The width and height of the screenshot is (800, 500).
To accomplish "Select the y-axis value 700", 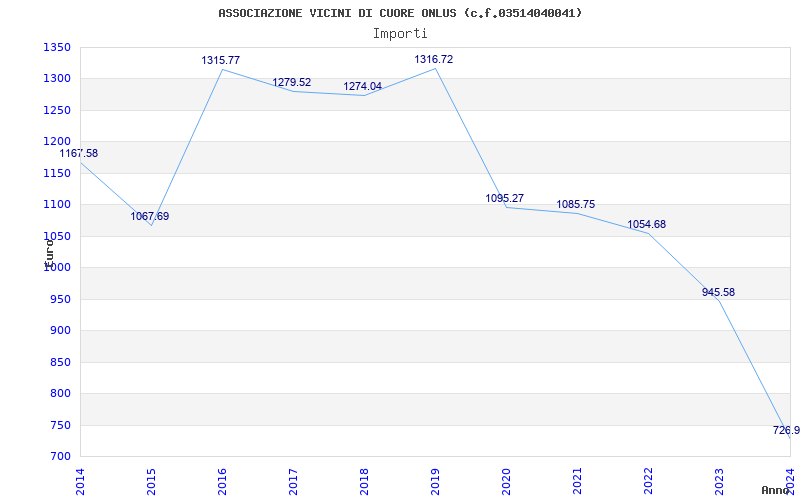I will click(x=60, y=456).
